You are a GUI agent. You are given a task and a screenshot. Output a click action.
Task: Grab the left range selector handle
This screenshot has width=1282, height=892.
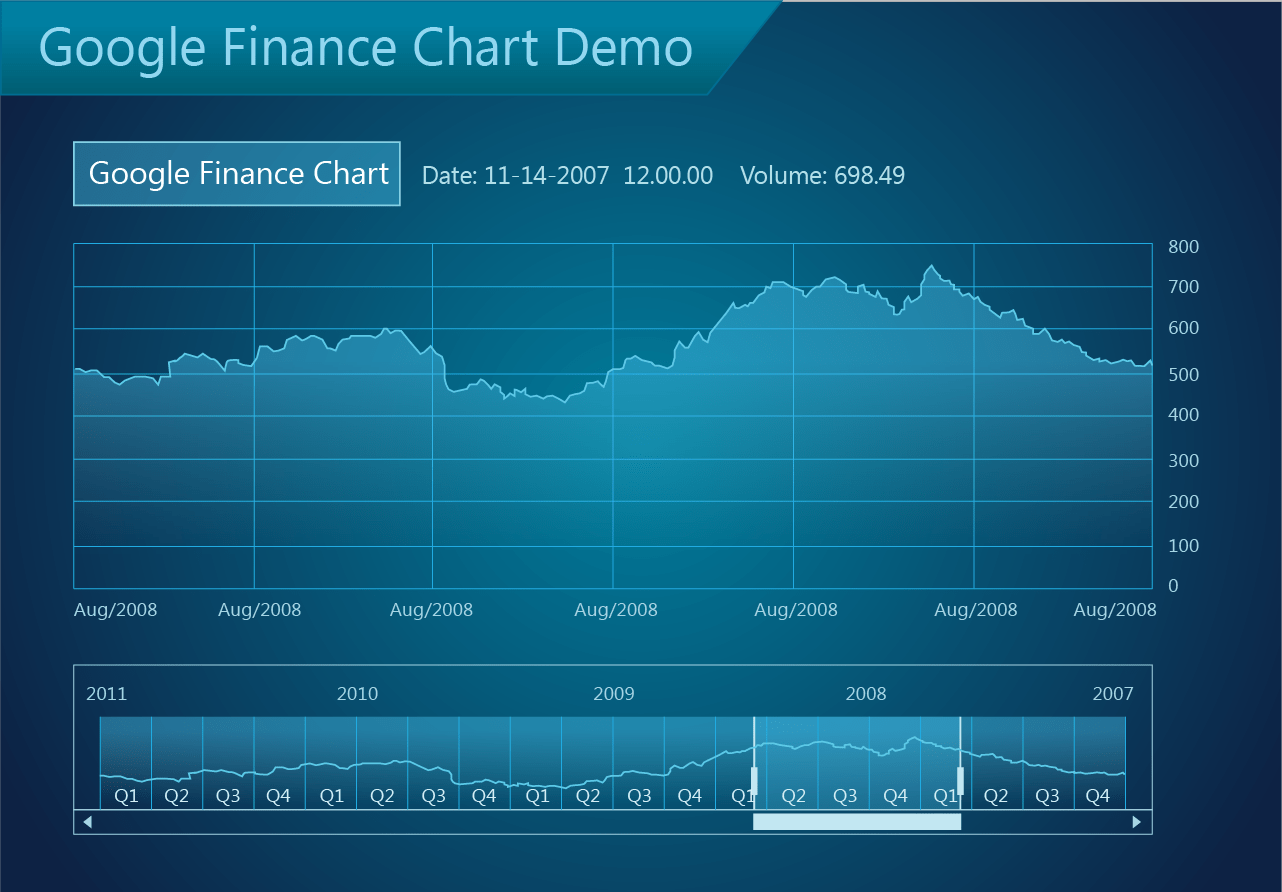coord(754,780)
